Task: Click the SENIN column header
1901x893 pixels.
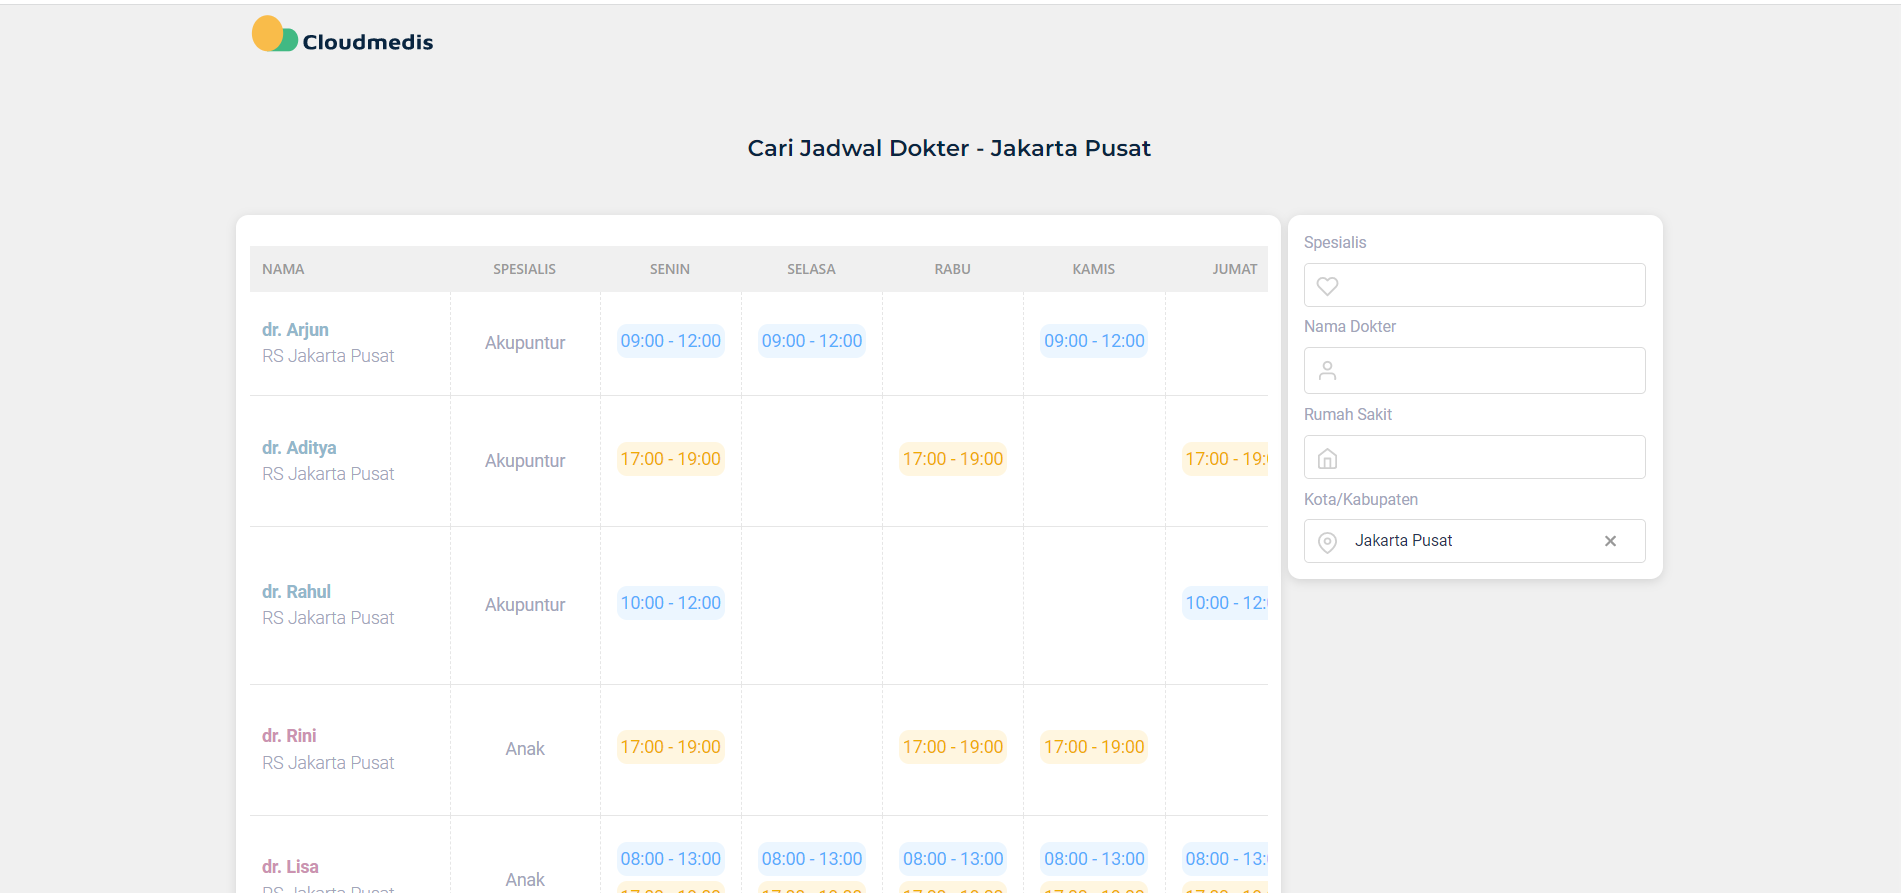Action: [x=669, y=269]
